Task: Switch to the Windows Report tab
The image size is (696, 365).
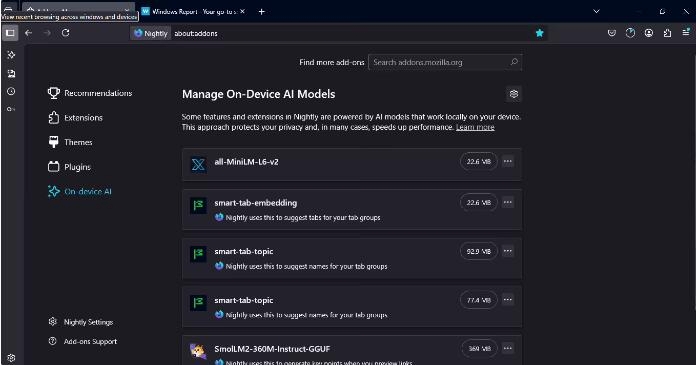Action: [x=194, y=12]
